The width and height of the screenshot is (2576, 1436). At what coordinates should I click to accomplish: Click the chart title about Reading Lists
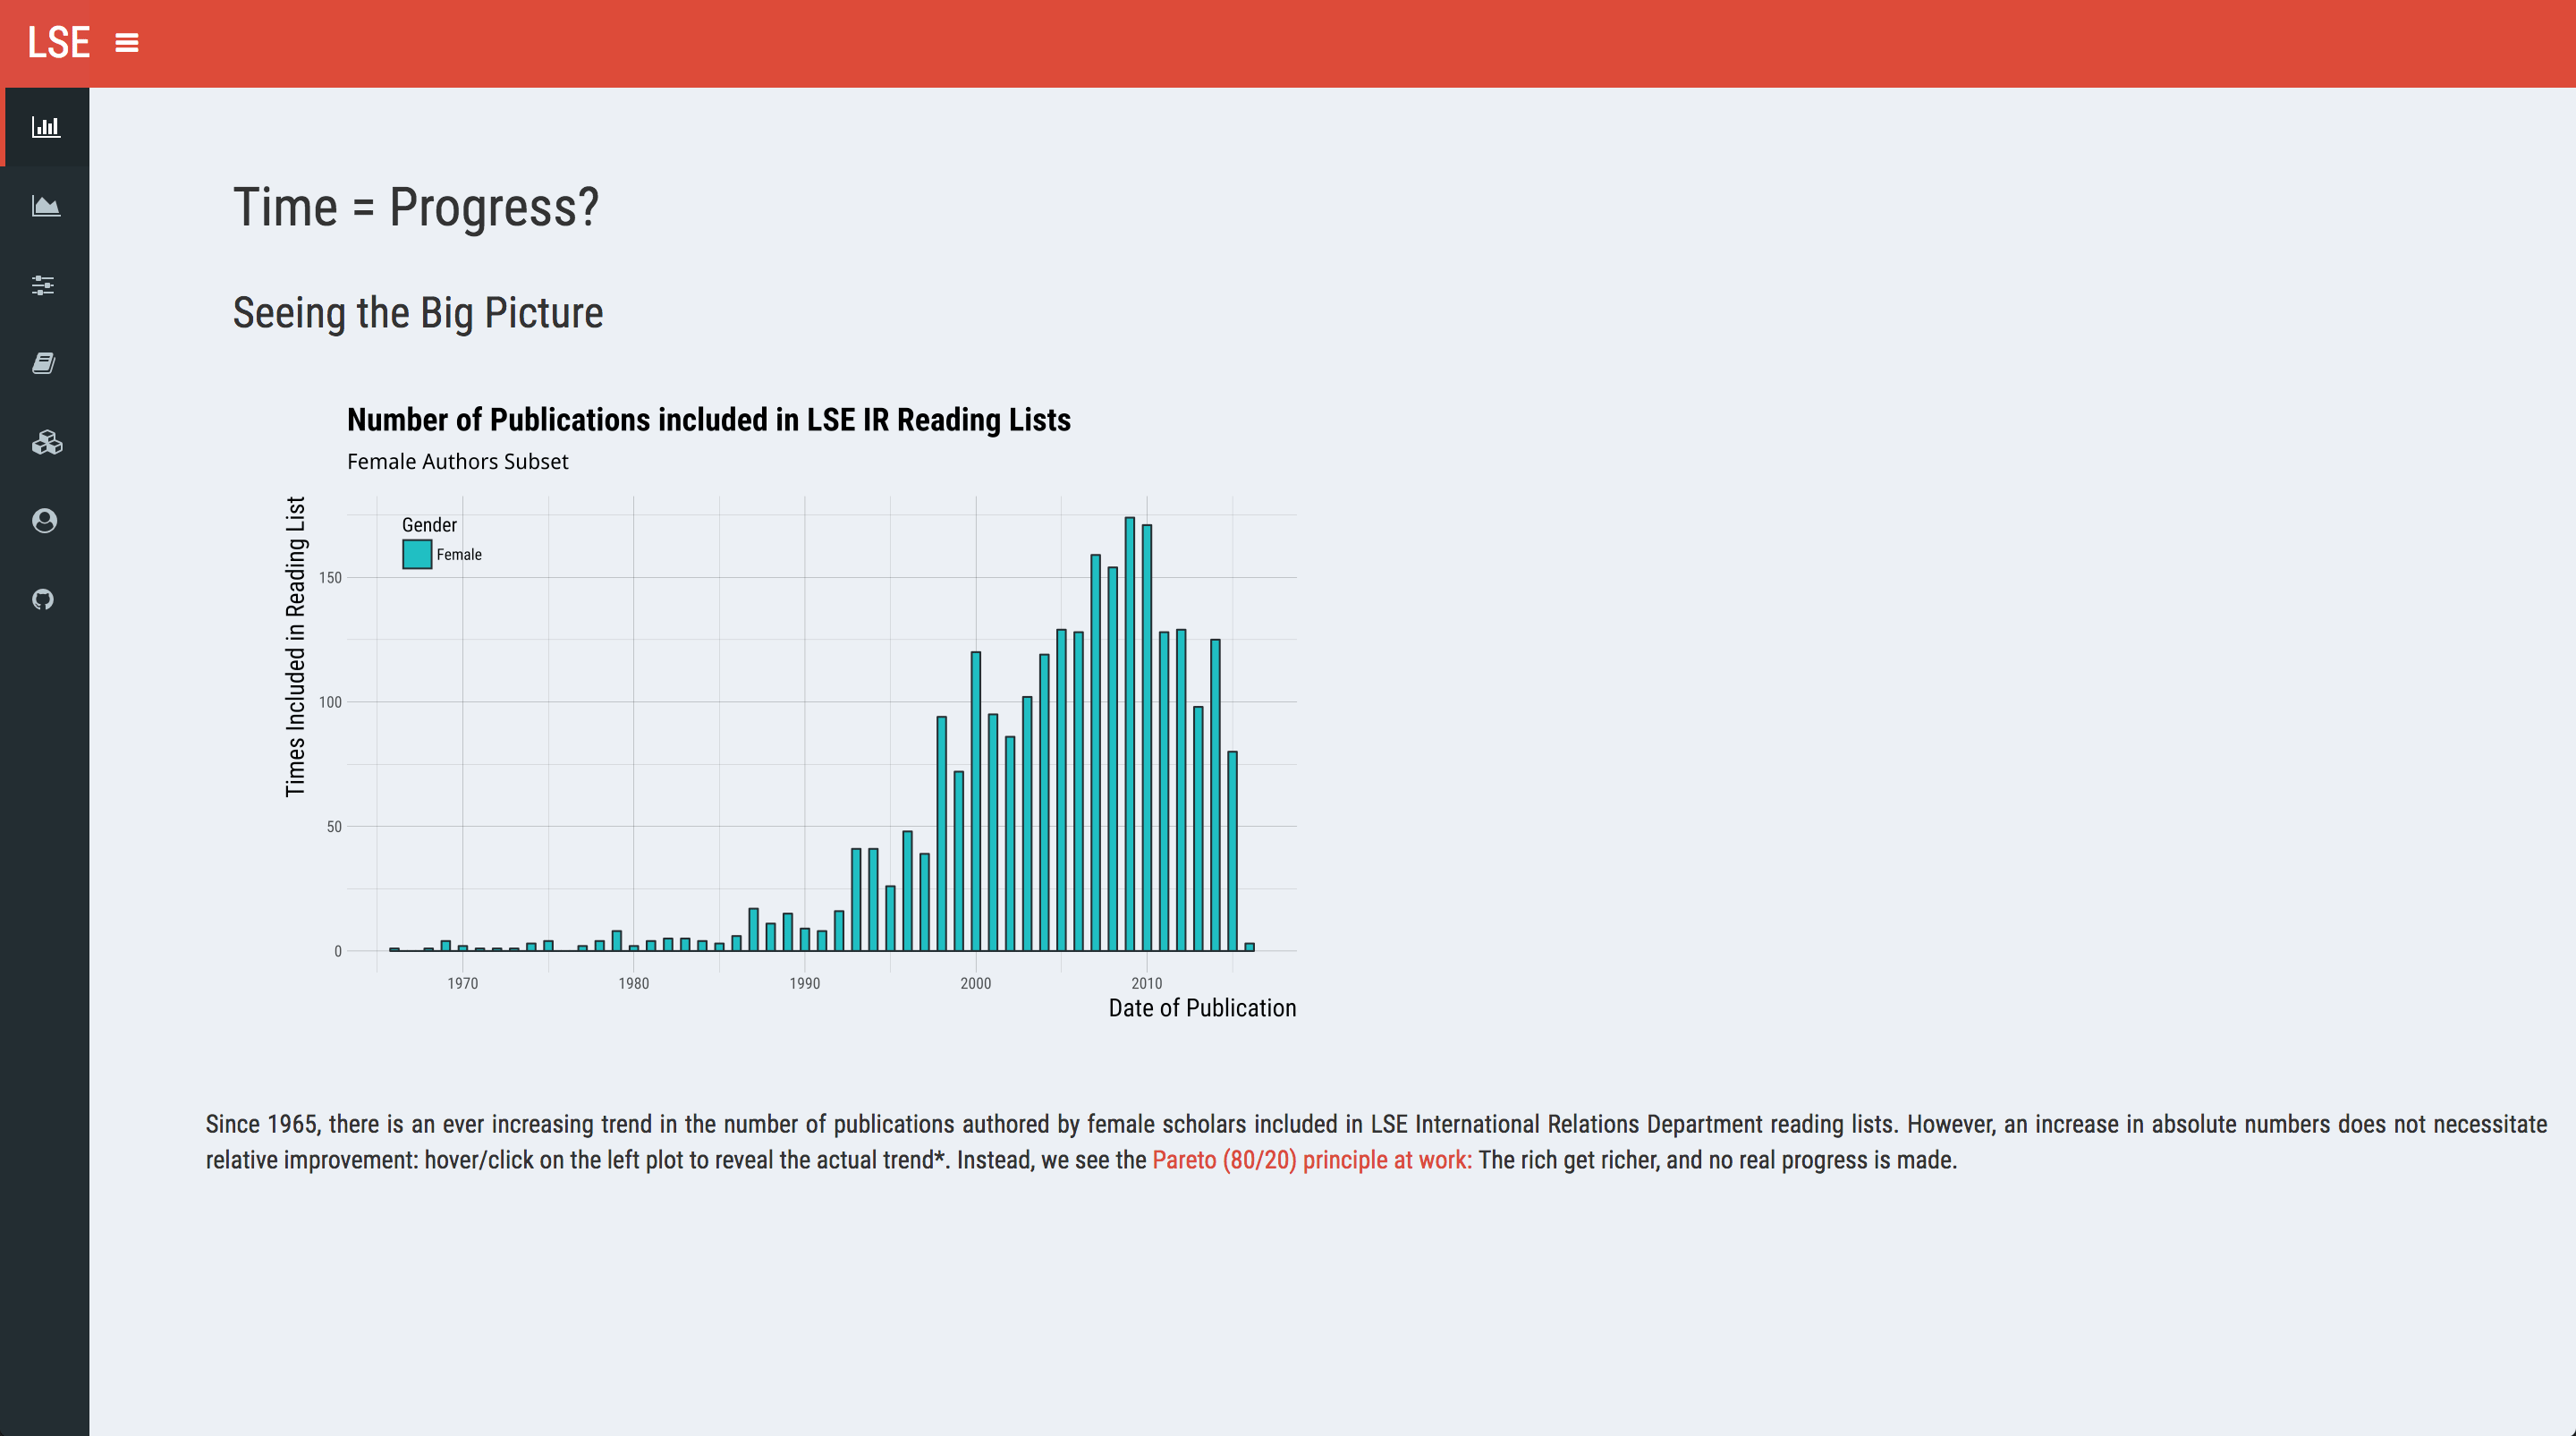tap(709, 420)
